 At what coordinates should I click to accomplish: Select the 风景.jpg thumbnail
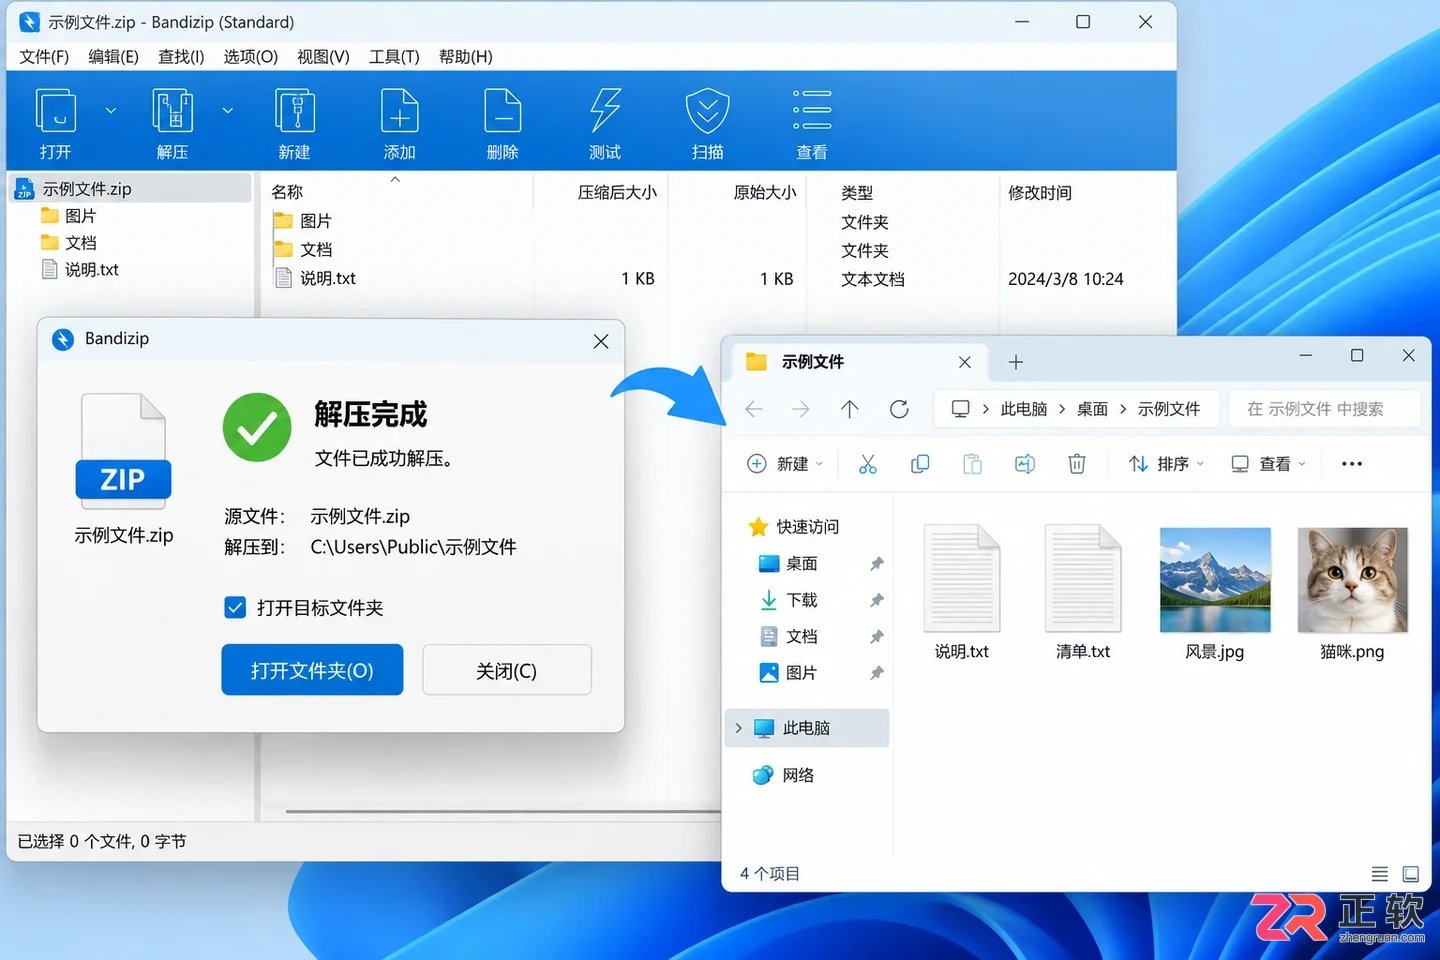coord(1215,580)
